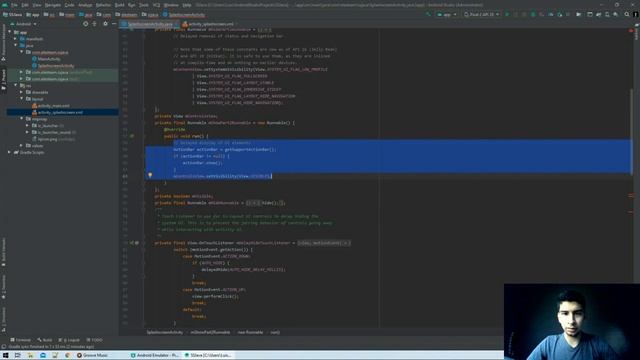Open the Logcat tool window

coord(69,340)
